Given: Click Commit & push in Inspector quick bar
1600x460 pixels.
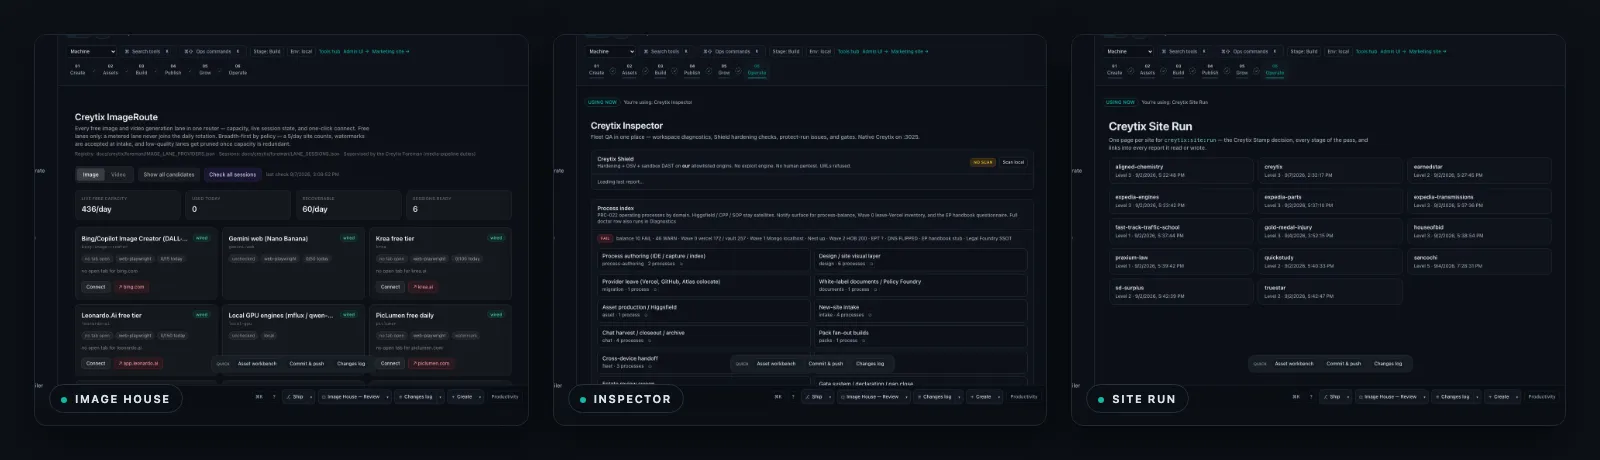Looking at the screenshot, I should pyautogui.click(x=826, y=364).
